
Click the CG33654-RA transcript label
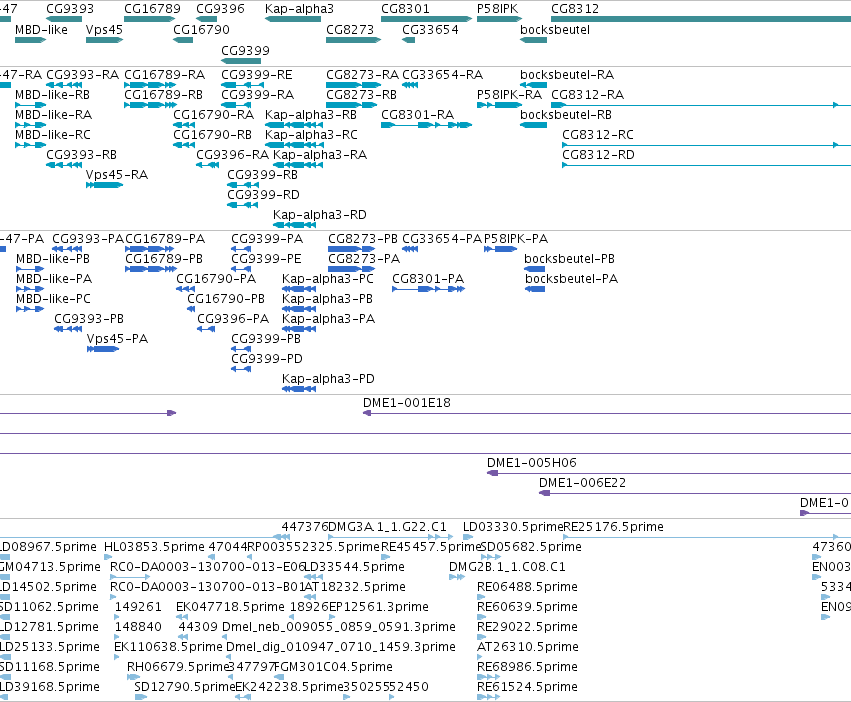click(442, 74)
